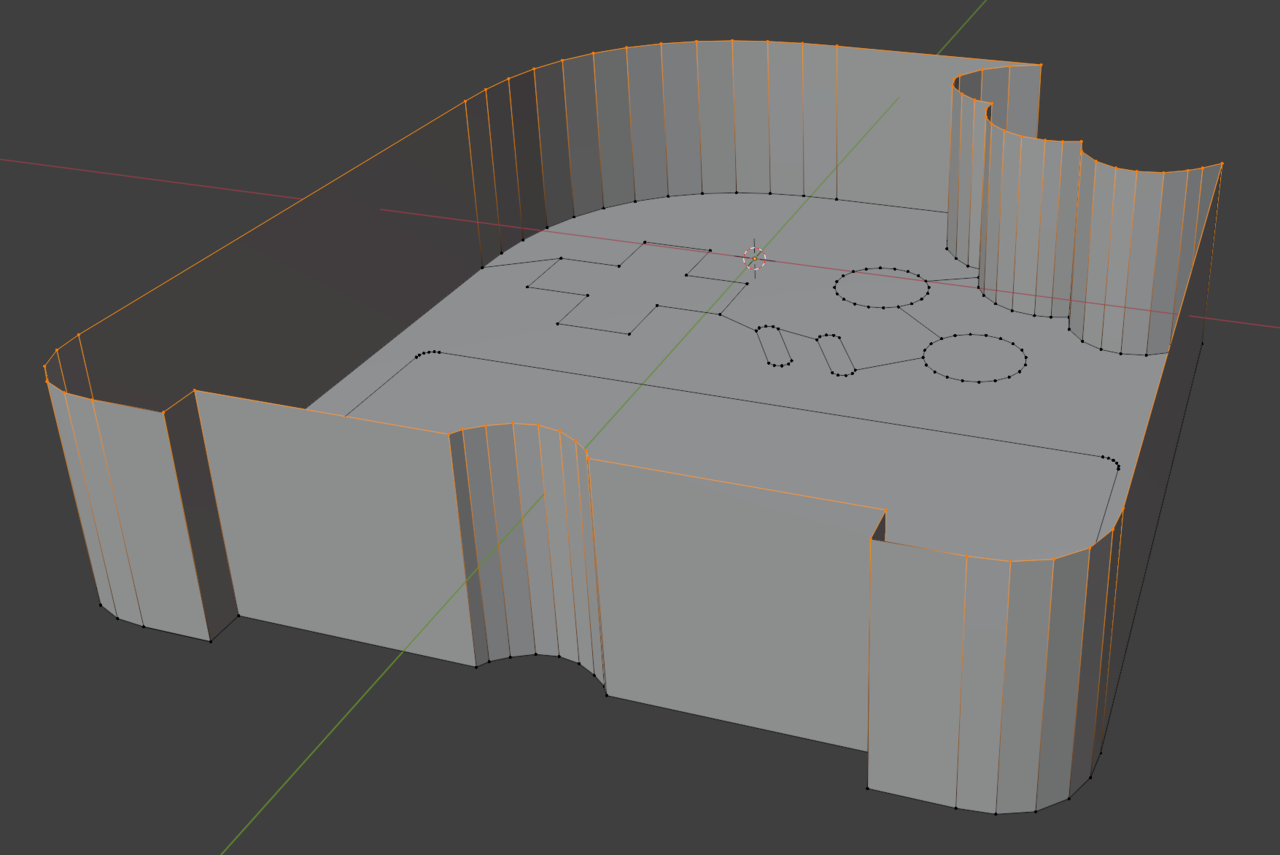This screenshot has height=855, width=1280.
Task: Click the wide front-right flat wall face
Action: [735, 600]
